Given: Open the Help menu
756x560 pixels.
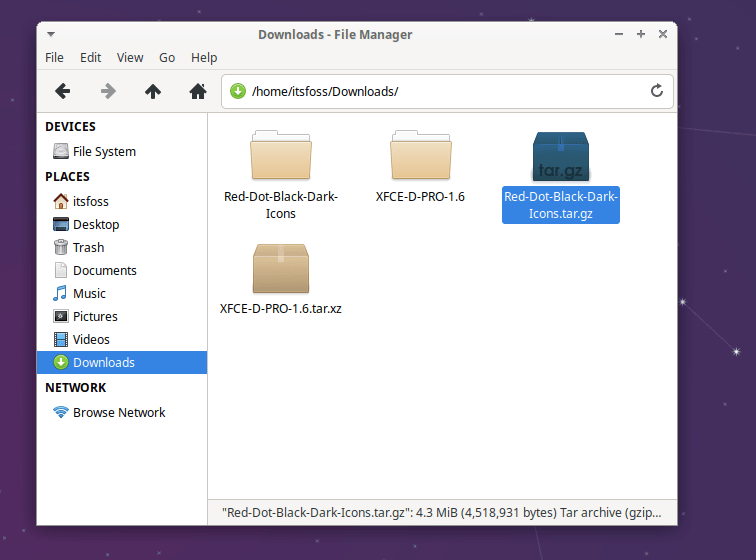Looking at the screenshot, I should (x=204, y=58).
